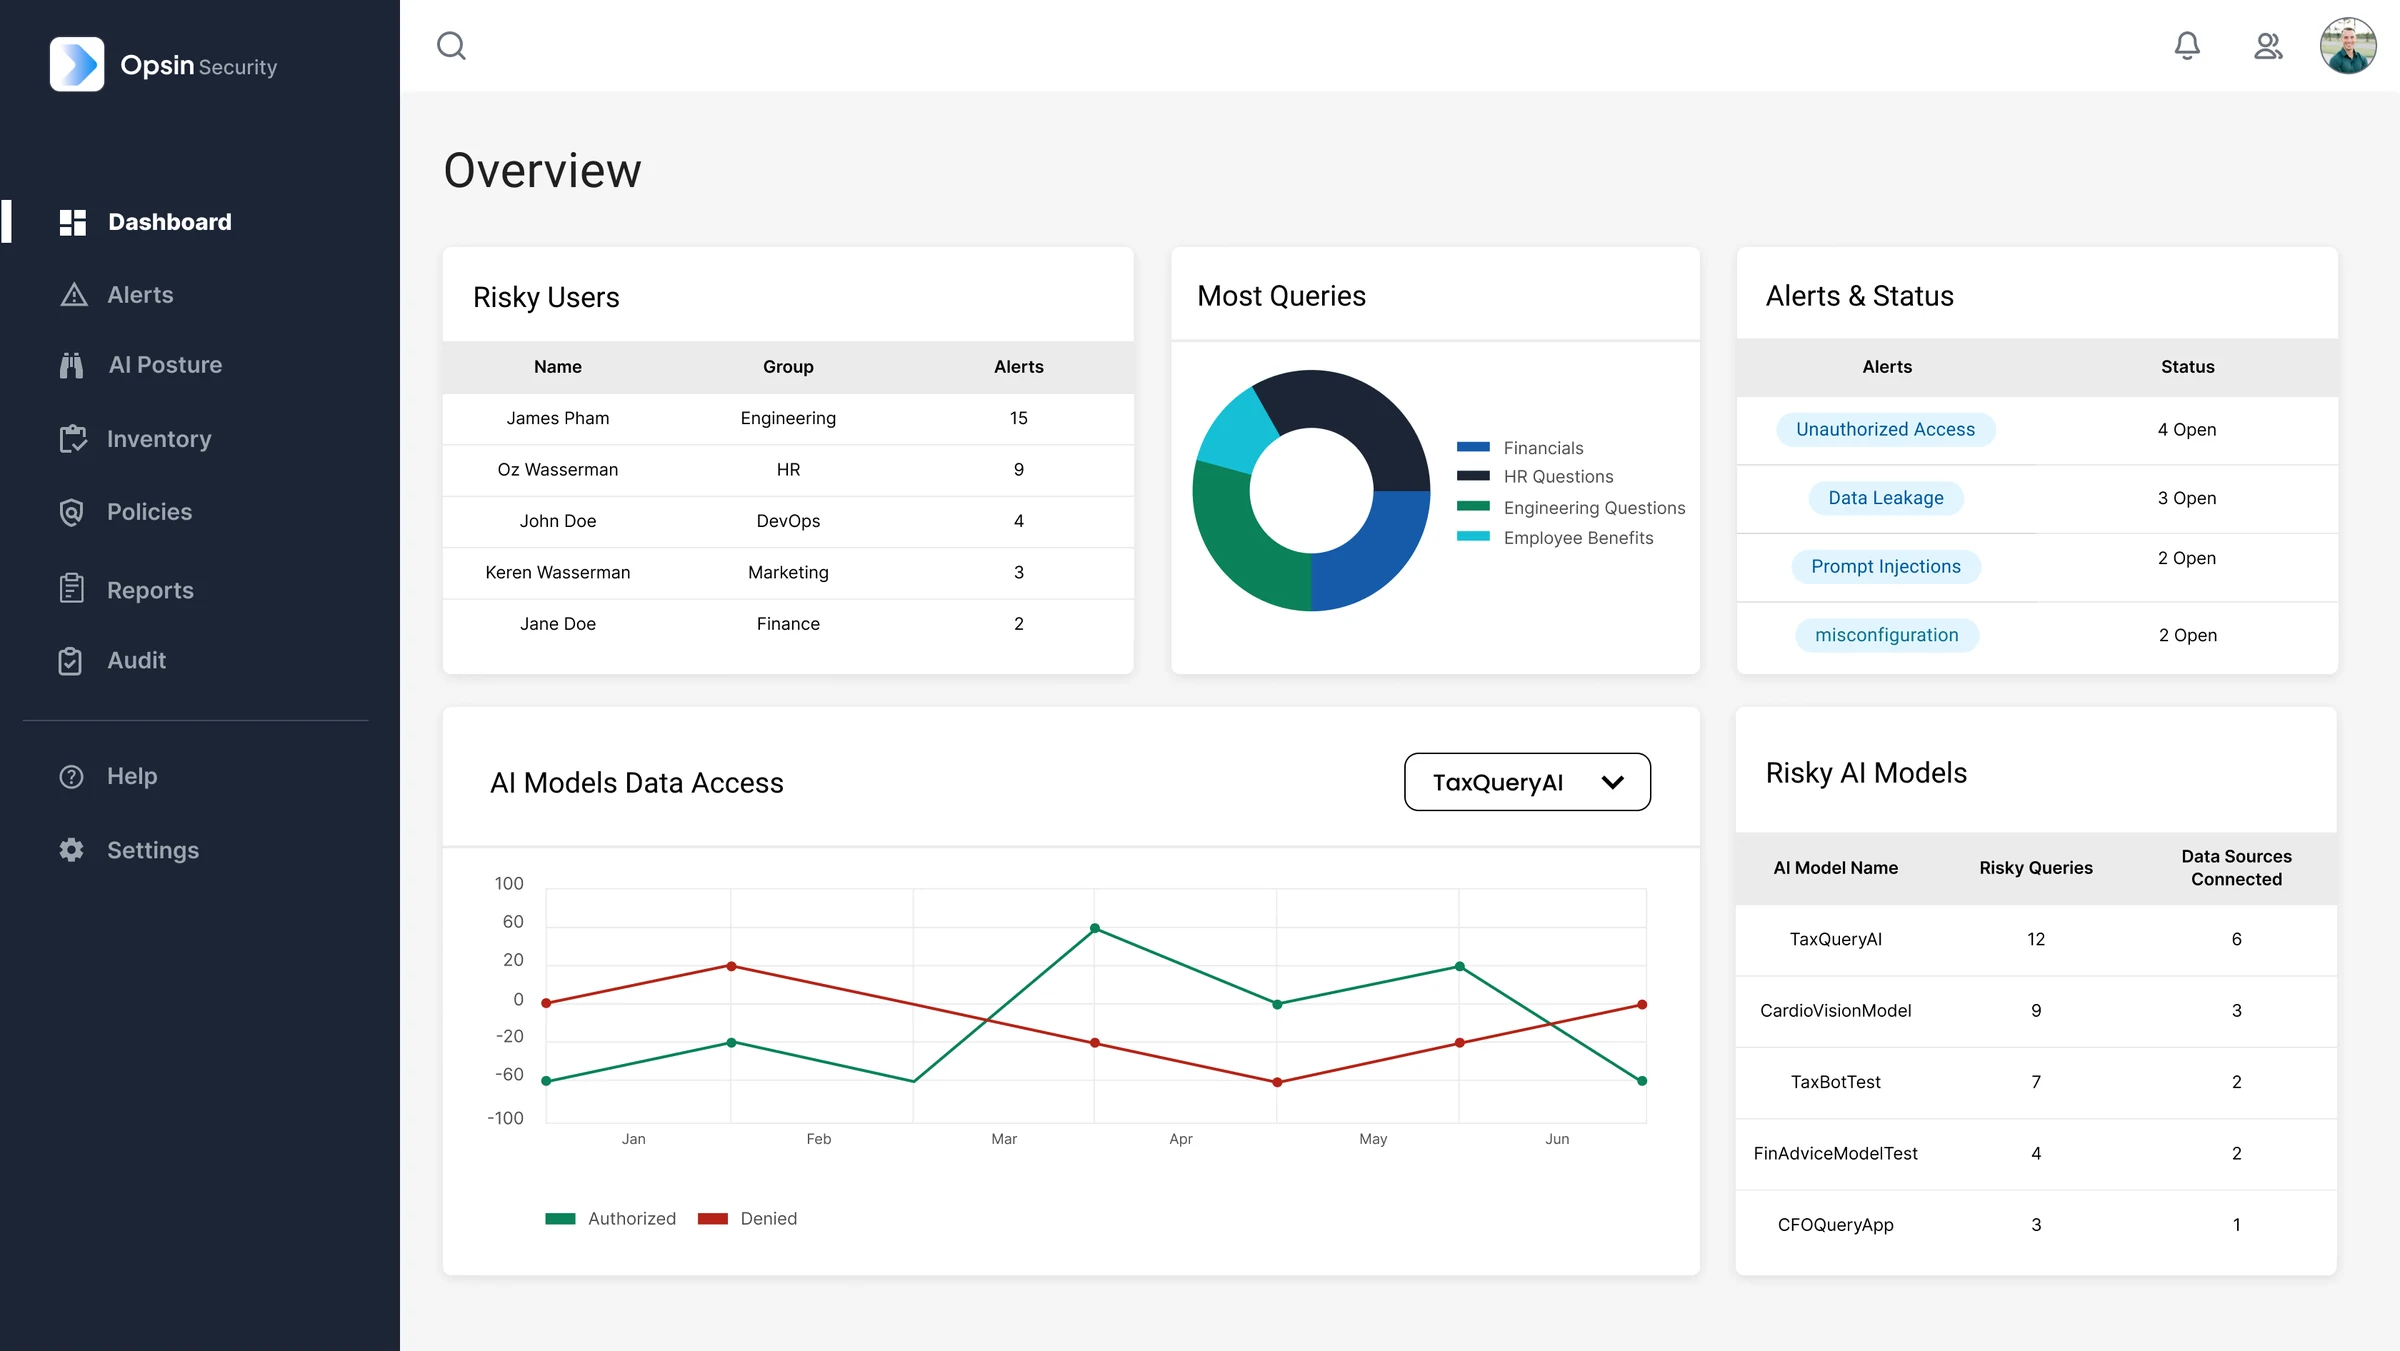Click the AI Posture binoculars icon
Image resolution: width=2400 pixels, height=1351 pixels.
point(72,365)
